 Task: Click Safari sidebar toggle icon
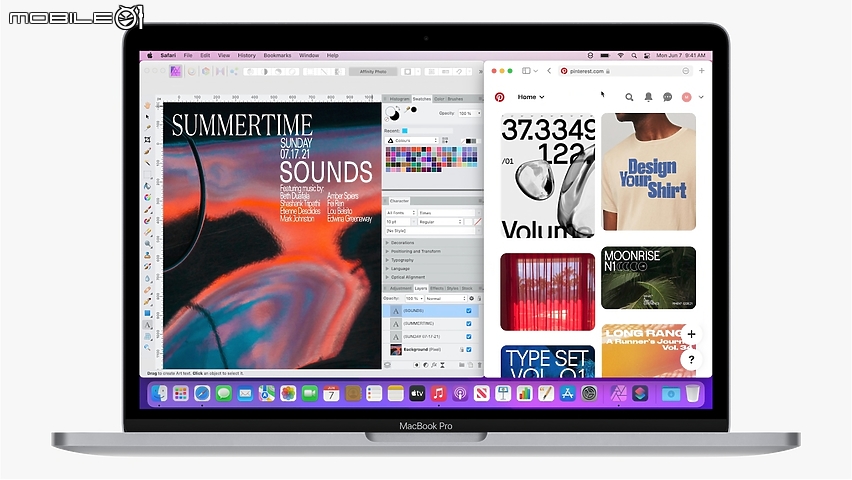point(526,71)
